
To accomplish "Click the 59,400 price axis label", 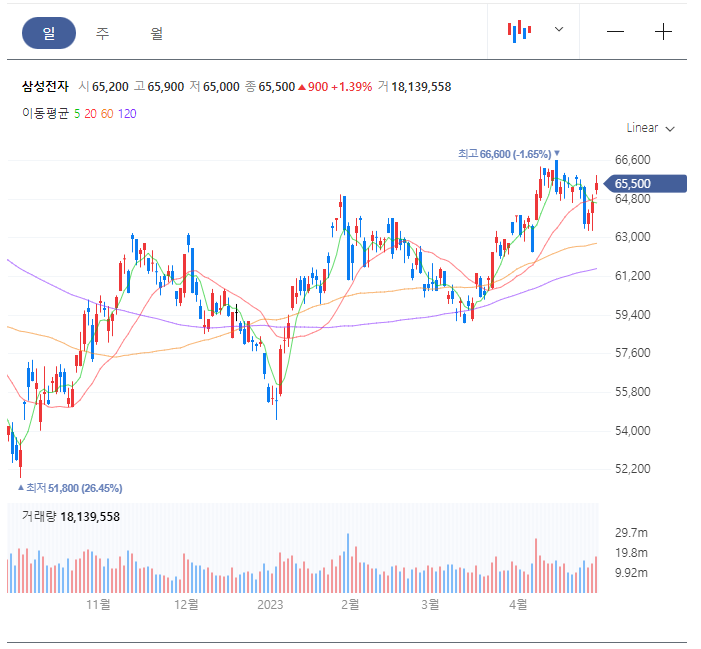I will [x=633, y=315].
